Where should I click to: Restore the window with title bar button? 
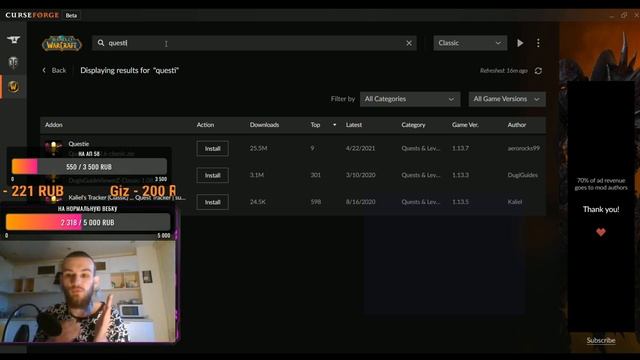pyautogui.click(x=624, y=15)
